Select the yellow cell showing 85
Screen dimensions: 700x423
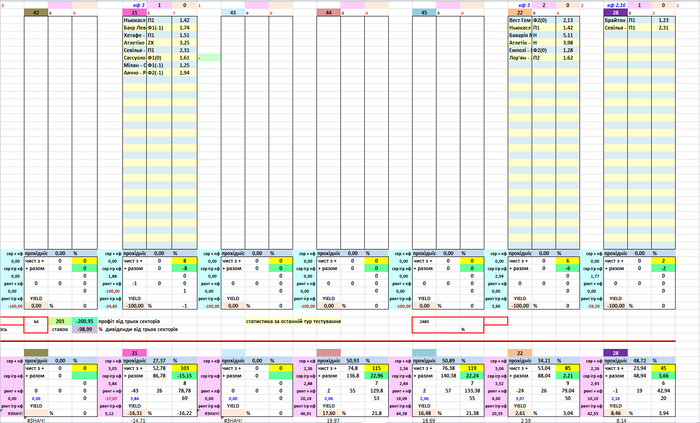[568, 368]
